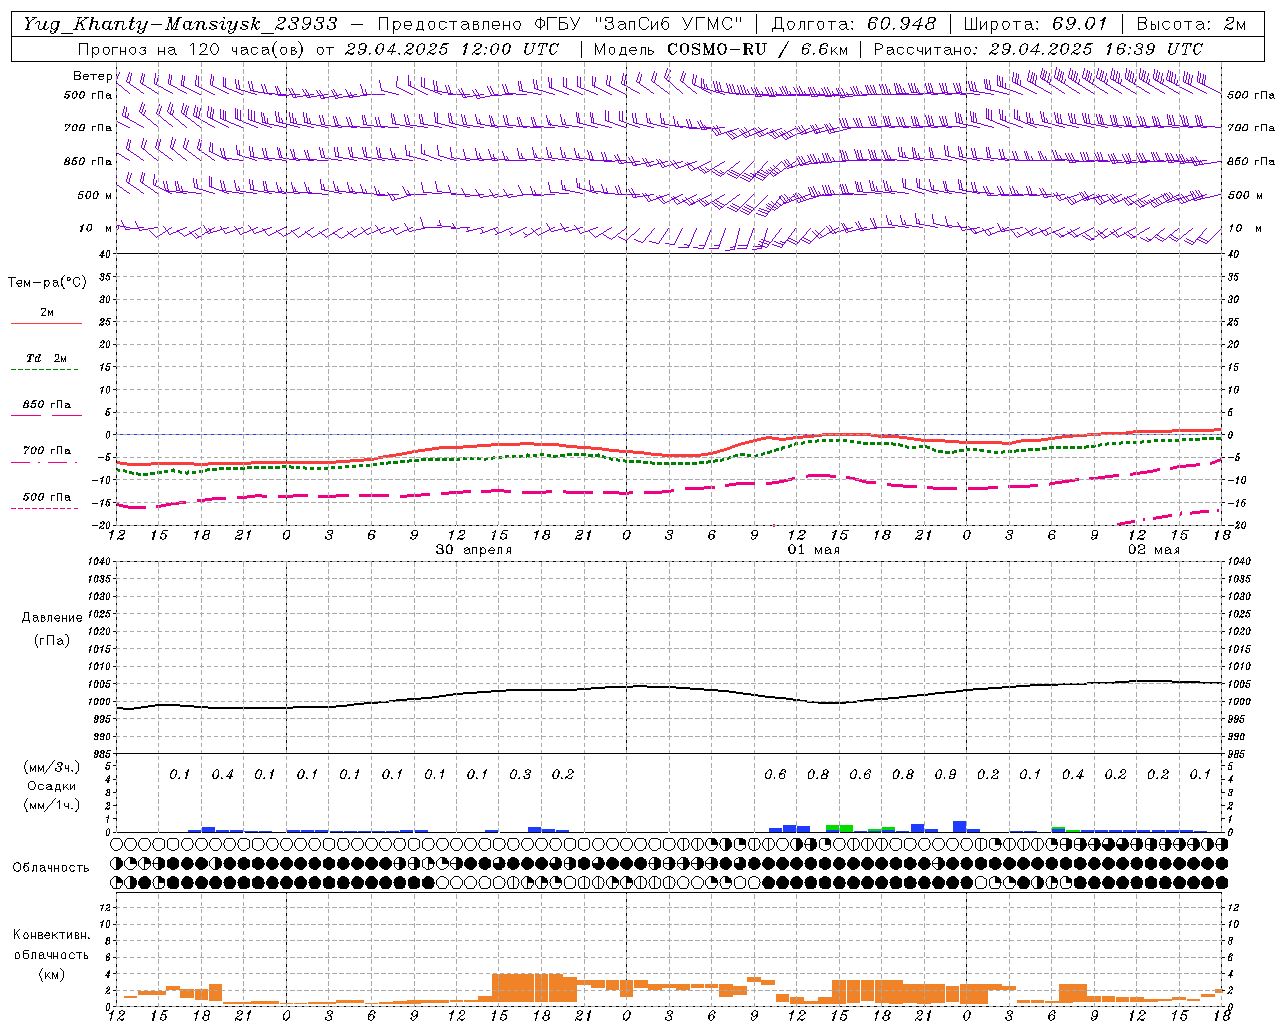Select the "Предоставлено ФГБУ ЗапСиб УГМС" provider text
The width and height of the screenshot is (1280, 1024).
(562, 24)
